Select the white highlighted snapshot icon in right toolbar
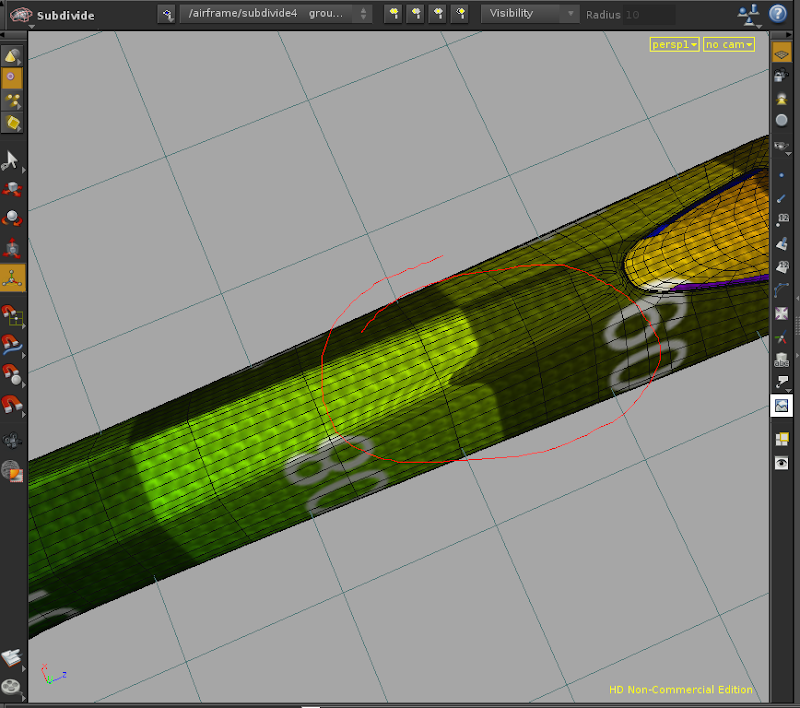This screenshot has width=800, height=708. tap(782, 406)
